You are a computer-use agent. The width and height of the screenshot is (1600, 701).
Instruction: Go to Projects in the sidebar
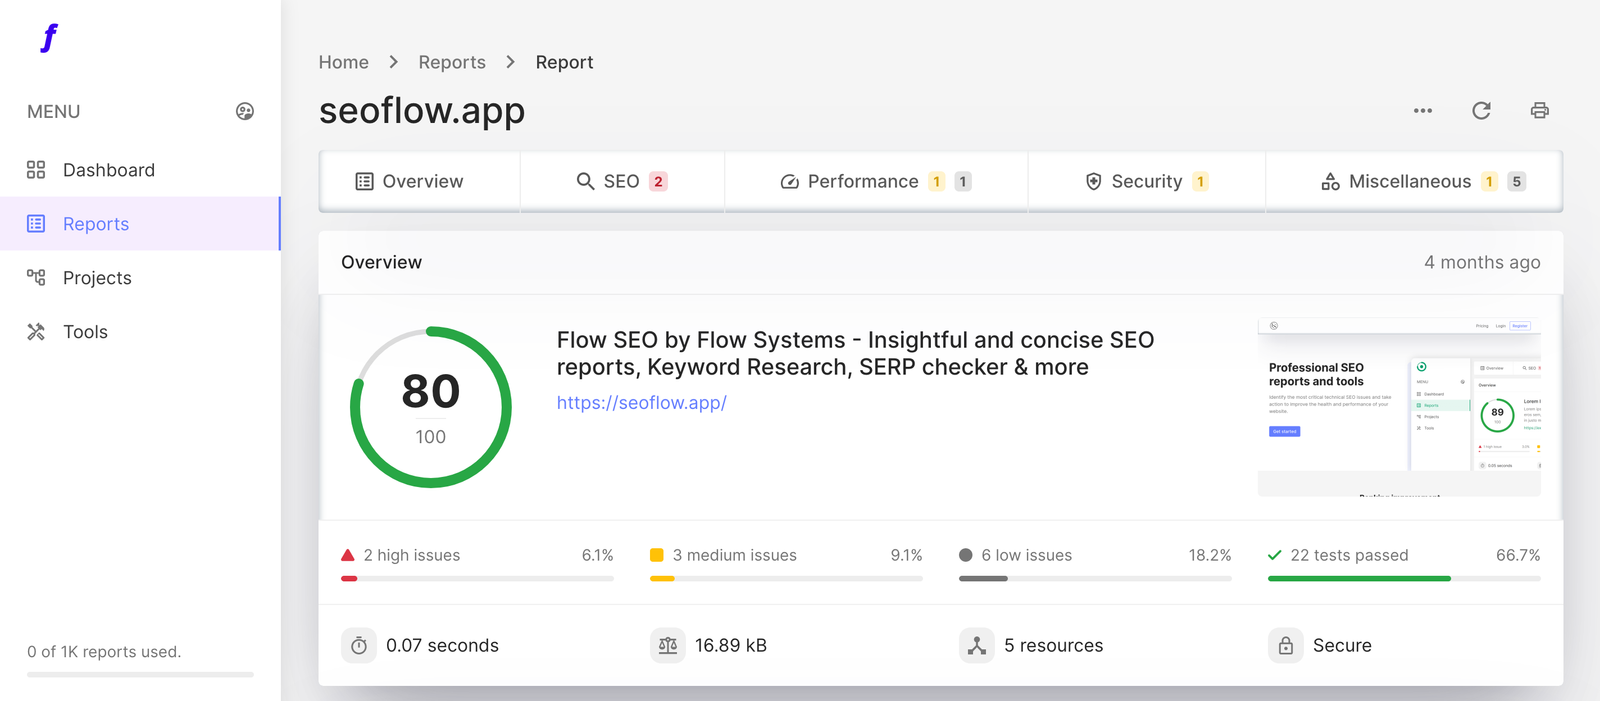coord(97,278)
